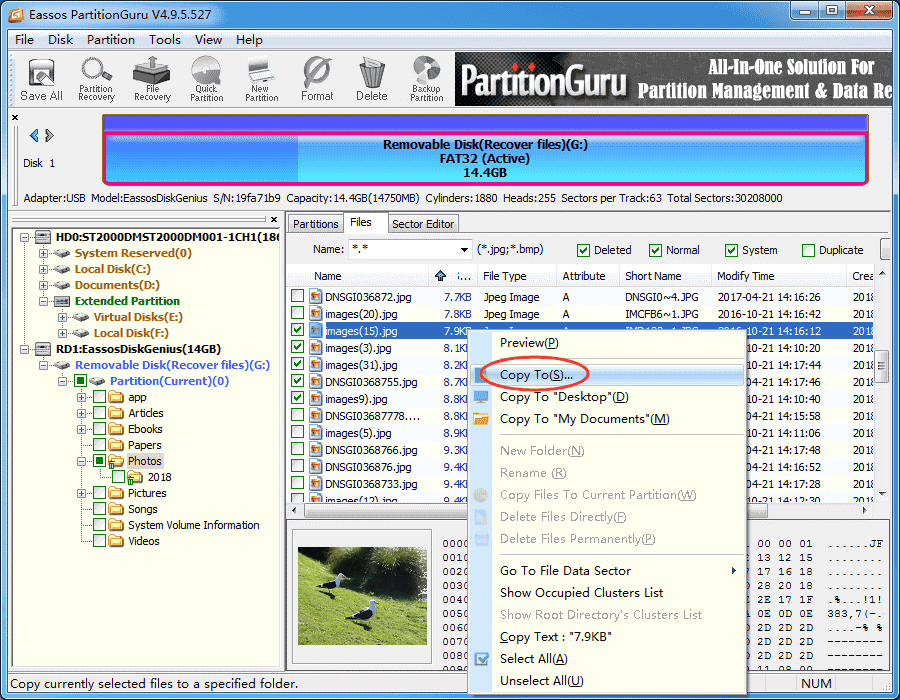
Task: Open the Partition menu
Action: [x=111, y=40]
